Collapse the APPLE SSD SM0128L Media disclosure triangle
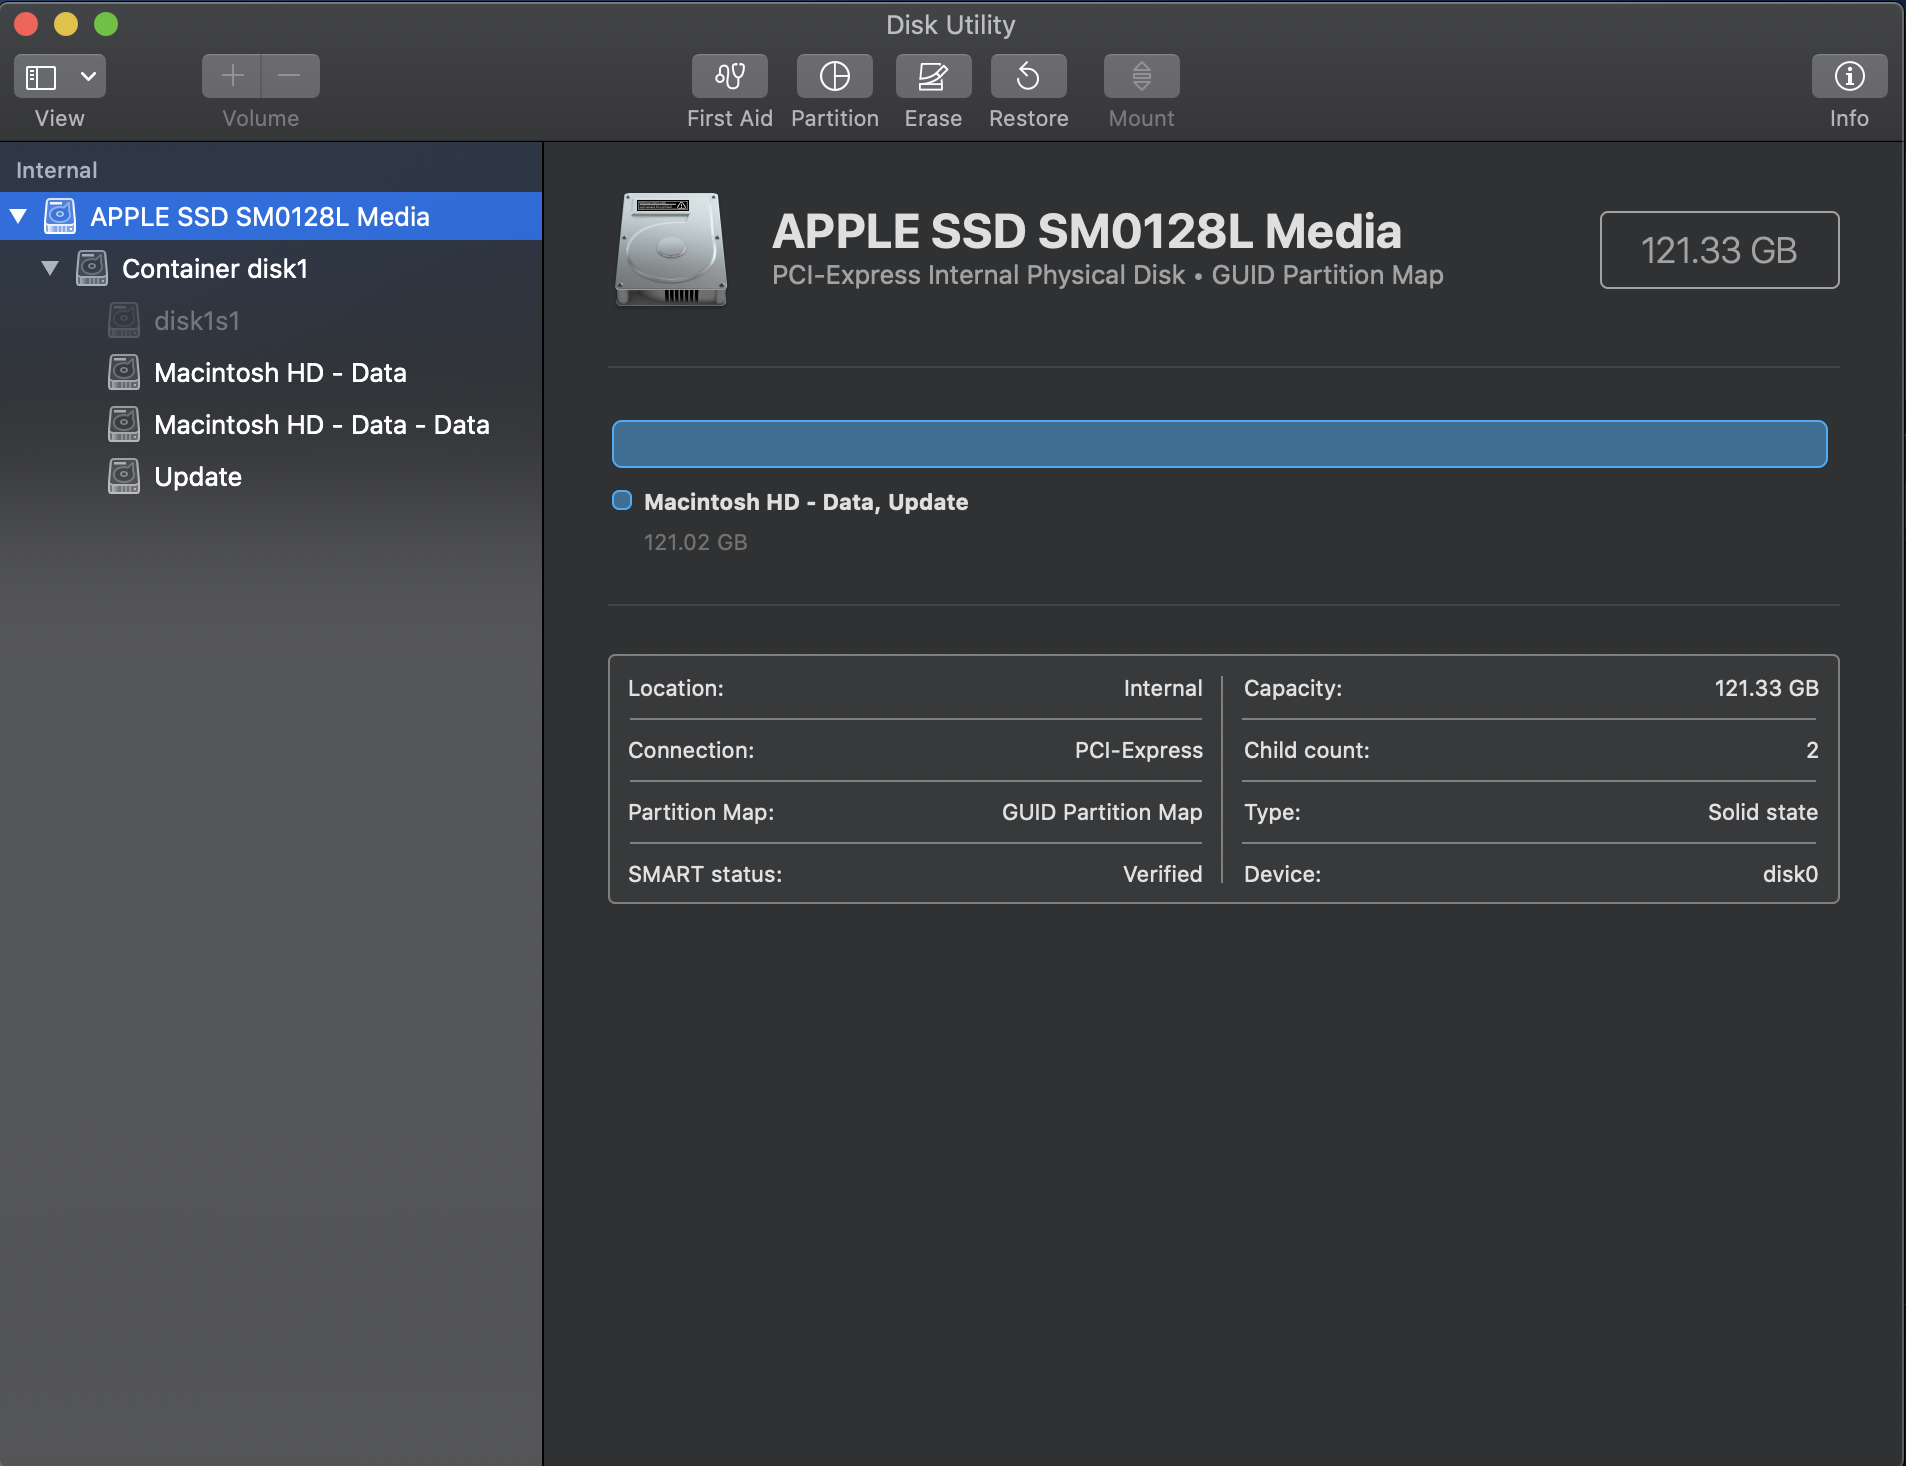Viewport: 1906px width, 1466px height. (x=17, y=216)
